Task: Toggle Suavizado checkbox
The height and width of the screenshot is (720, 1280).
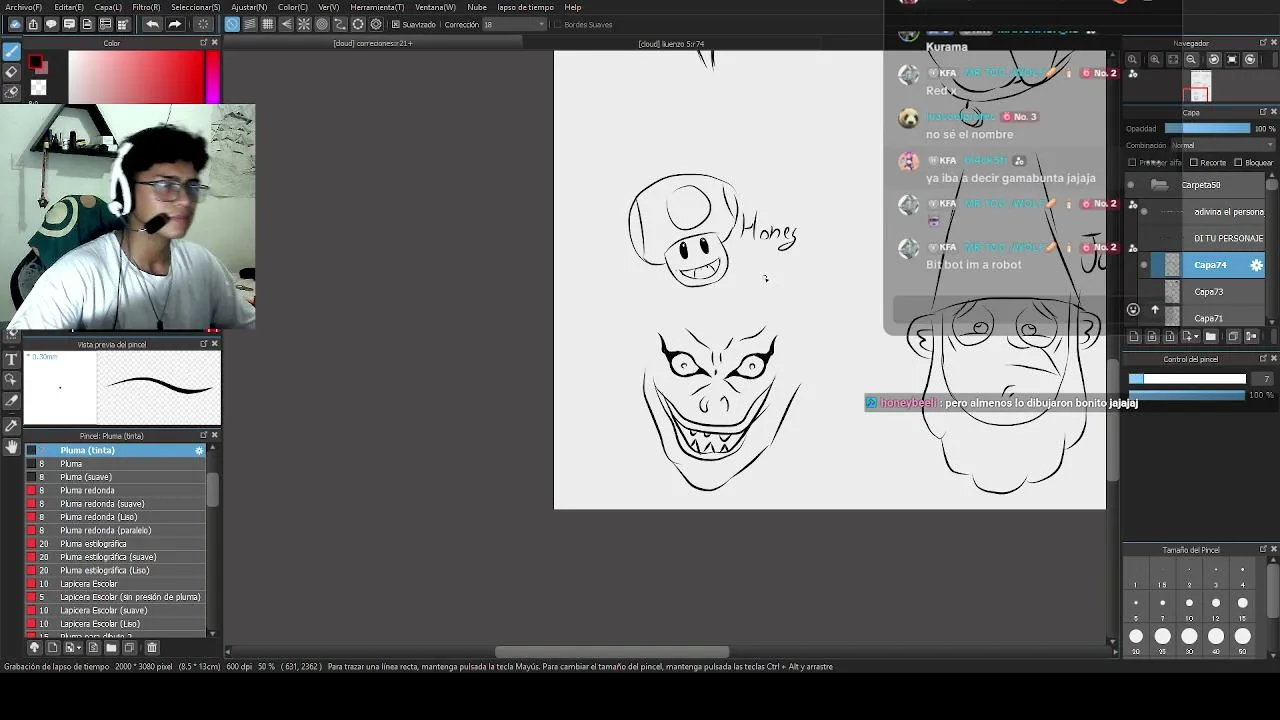Action: [396, 24]
